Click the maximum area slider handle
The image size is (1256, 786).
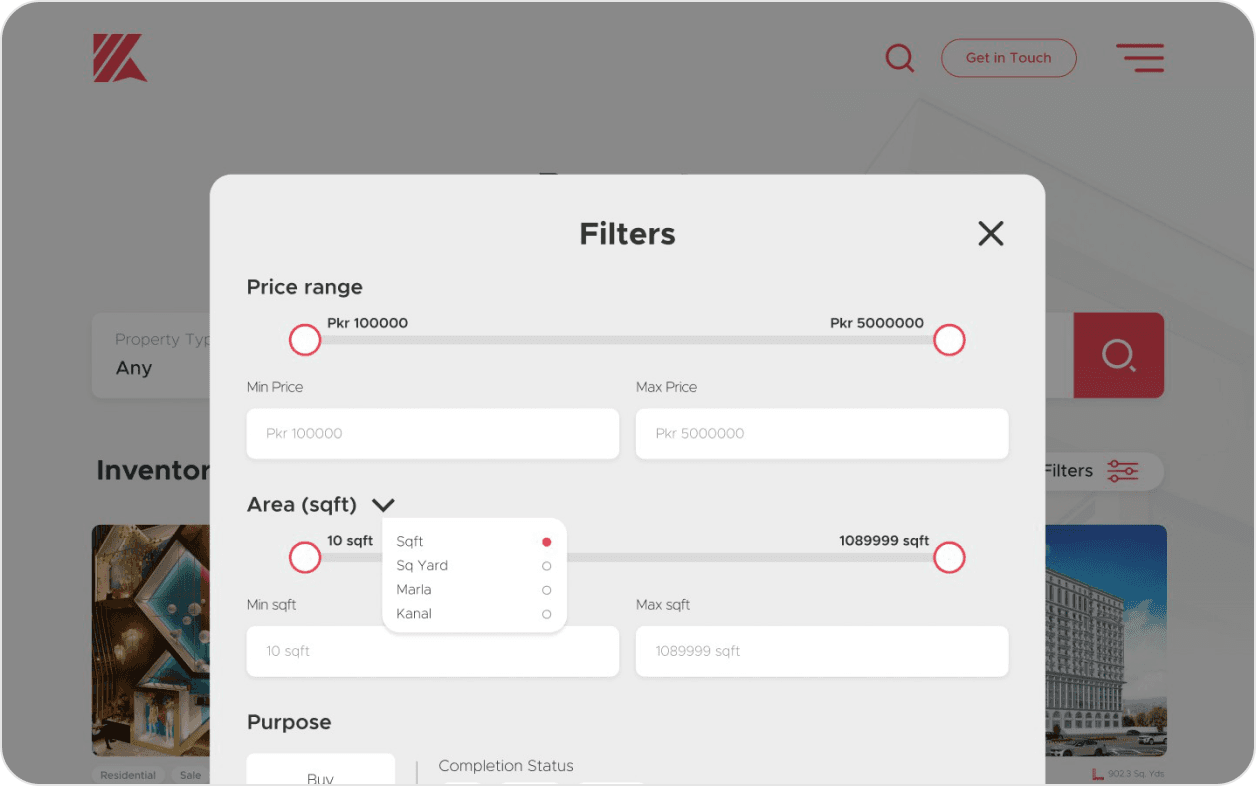pyautogui.click(x=949, y=557)
